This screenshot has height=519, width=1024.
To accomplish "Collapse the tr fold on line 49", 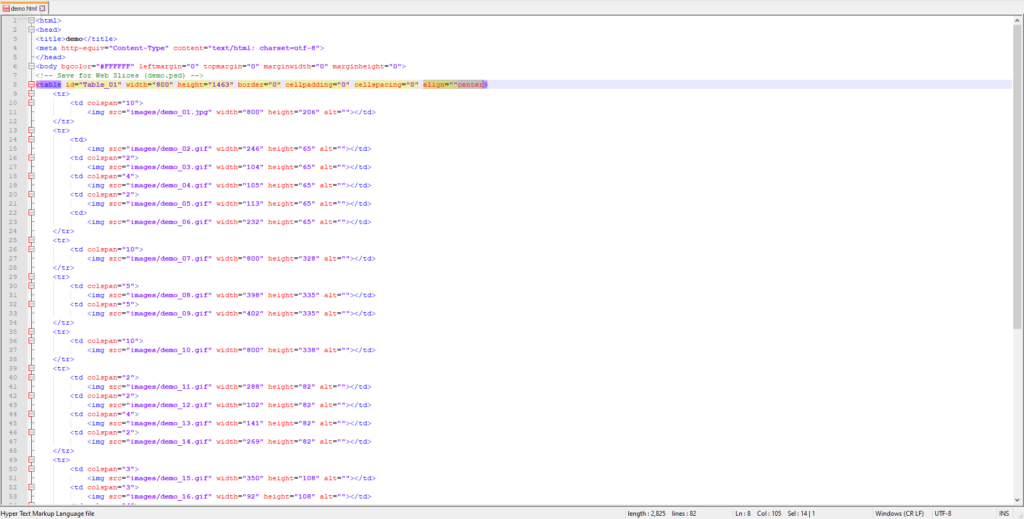I will pyautogui.click(x=31, y=460).
